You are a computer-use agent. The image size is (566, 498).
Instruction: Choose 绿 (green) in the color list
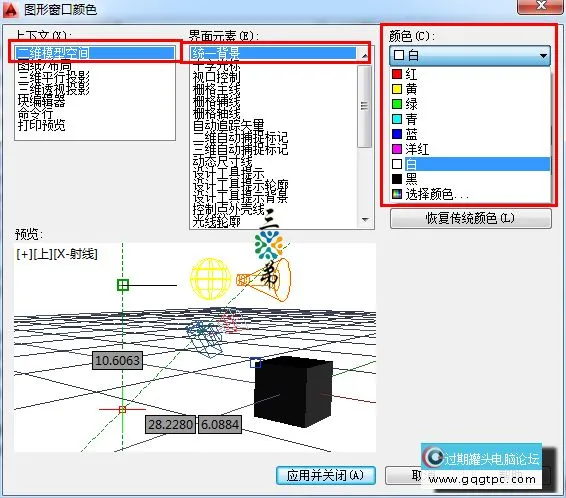coord(471,104)
